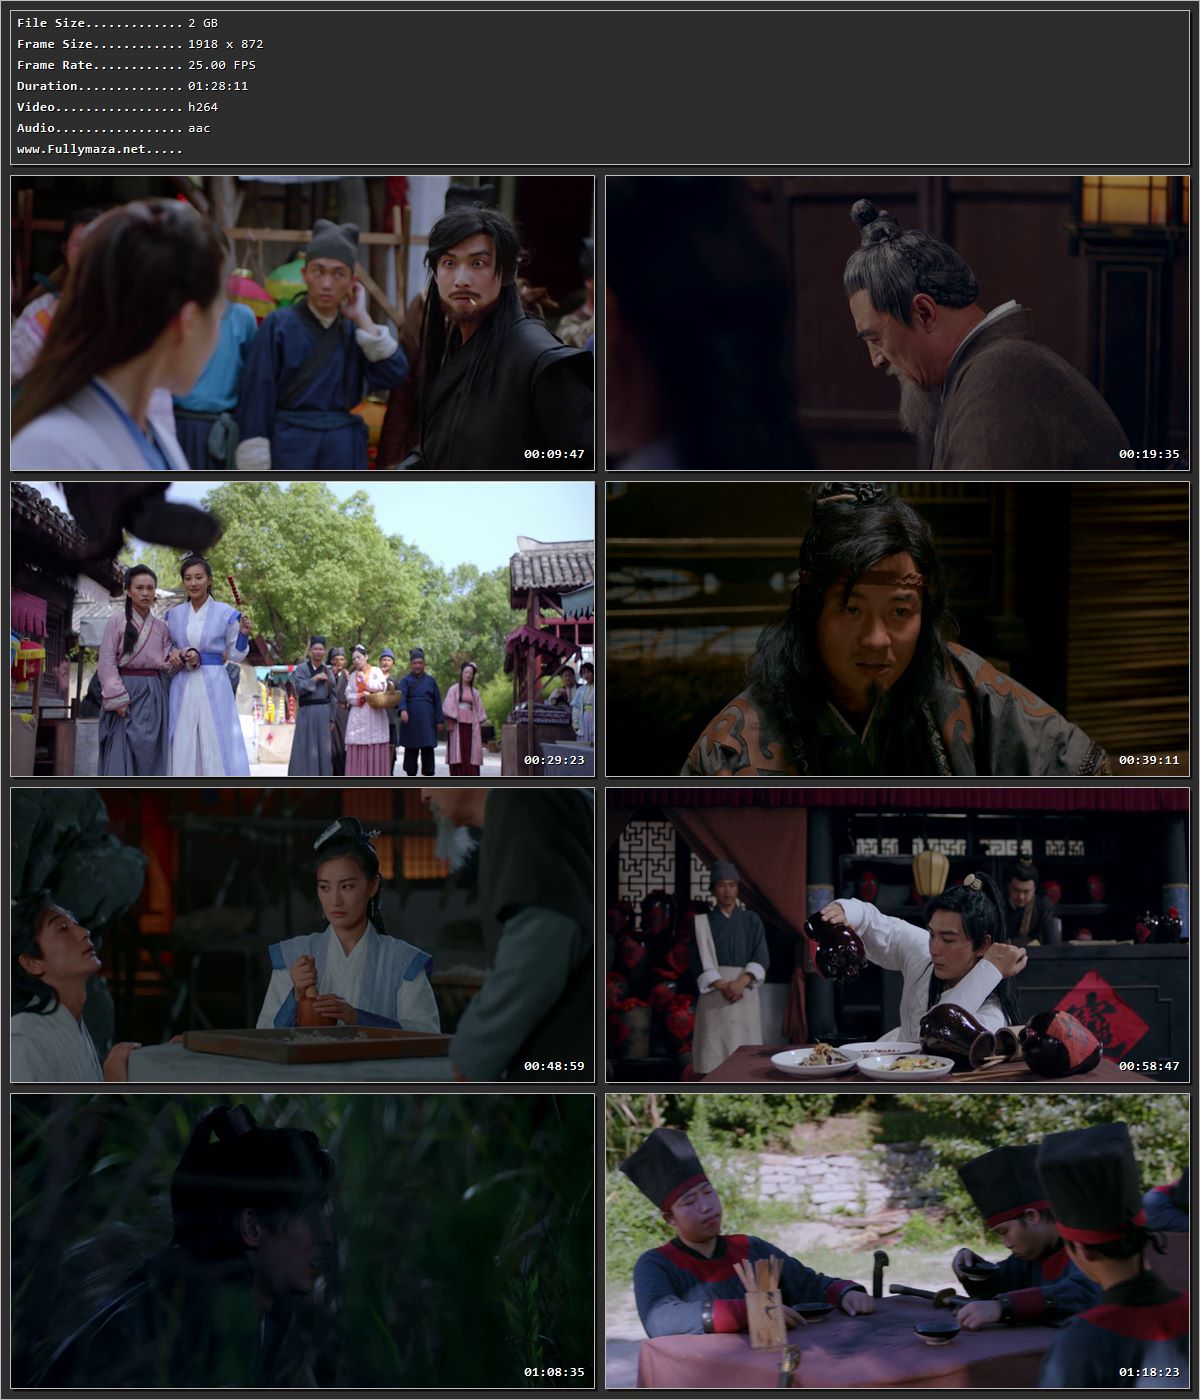This screenshot has height=1400, width=1200.
Task: Click the 00:39:11 timestamp
Action: (x=1149, y=760)
